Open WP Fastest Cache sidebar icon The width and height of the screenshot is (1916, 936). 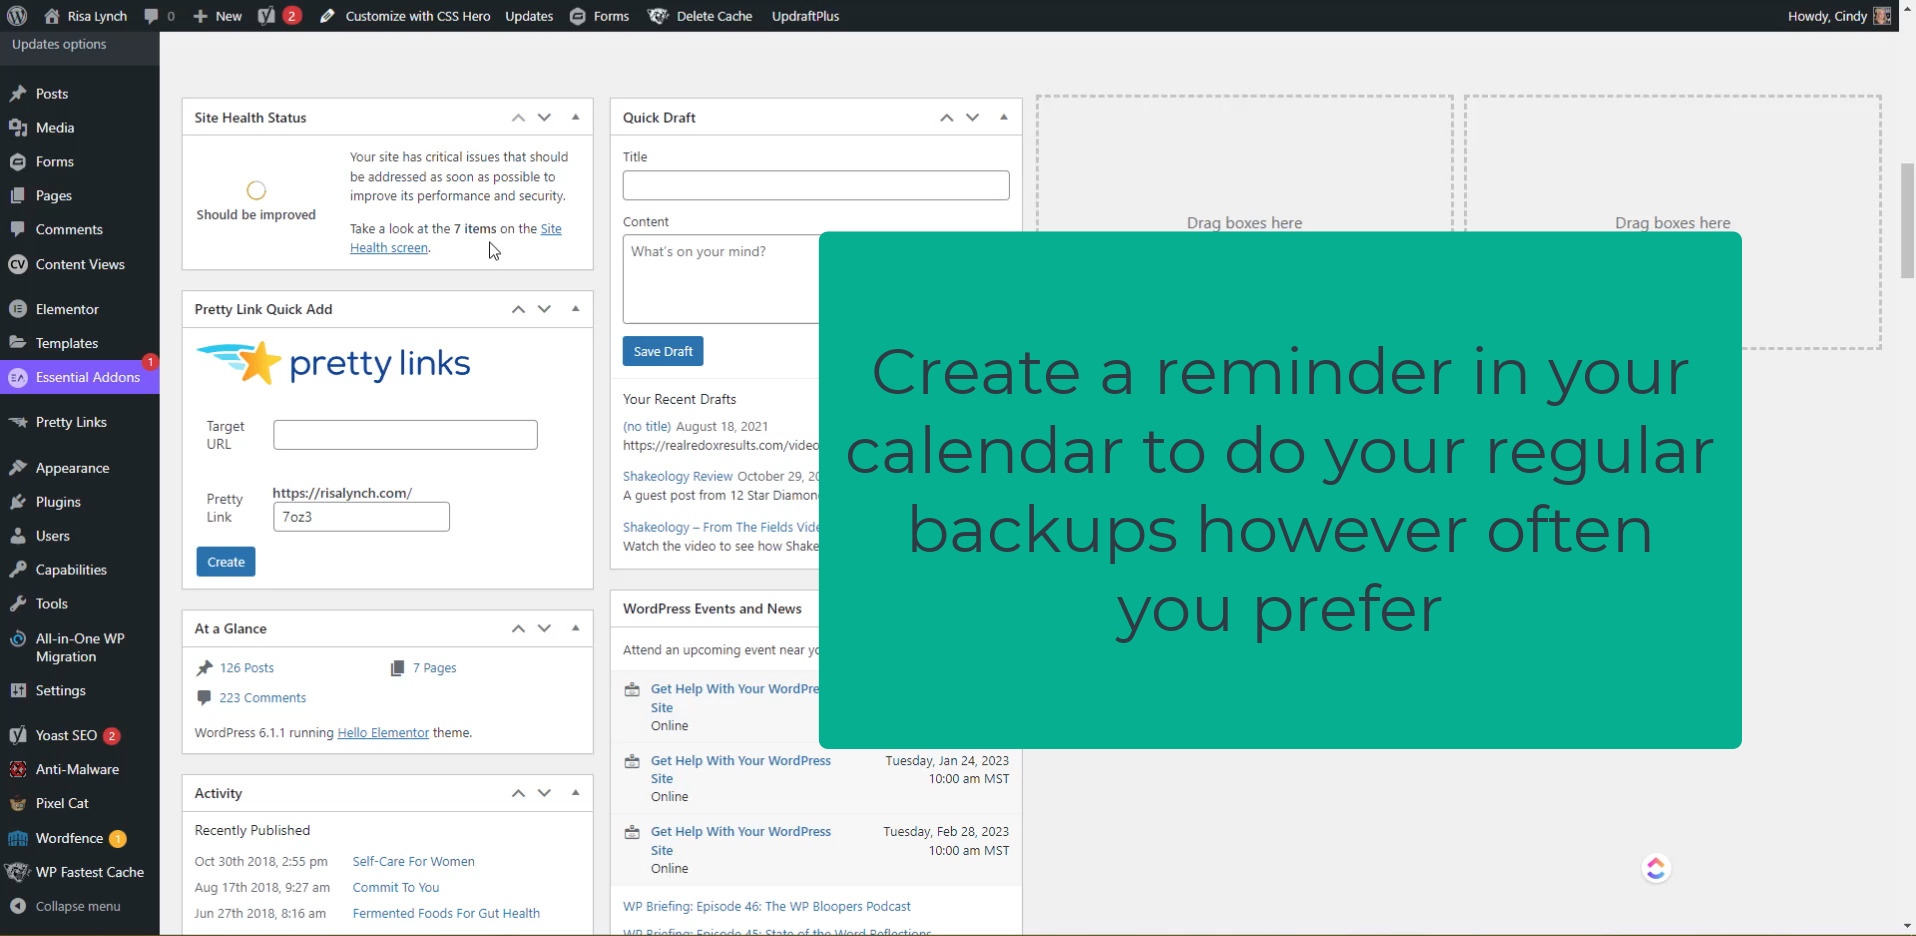point(18,872)
